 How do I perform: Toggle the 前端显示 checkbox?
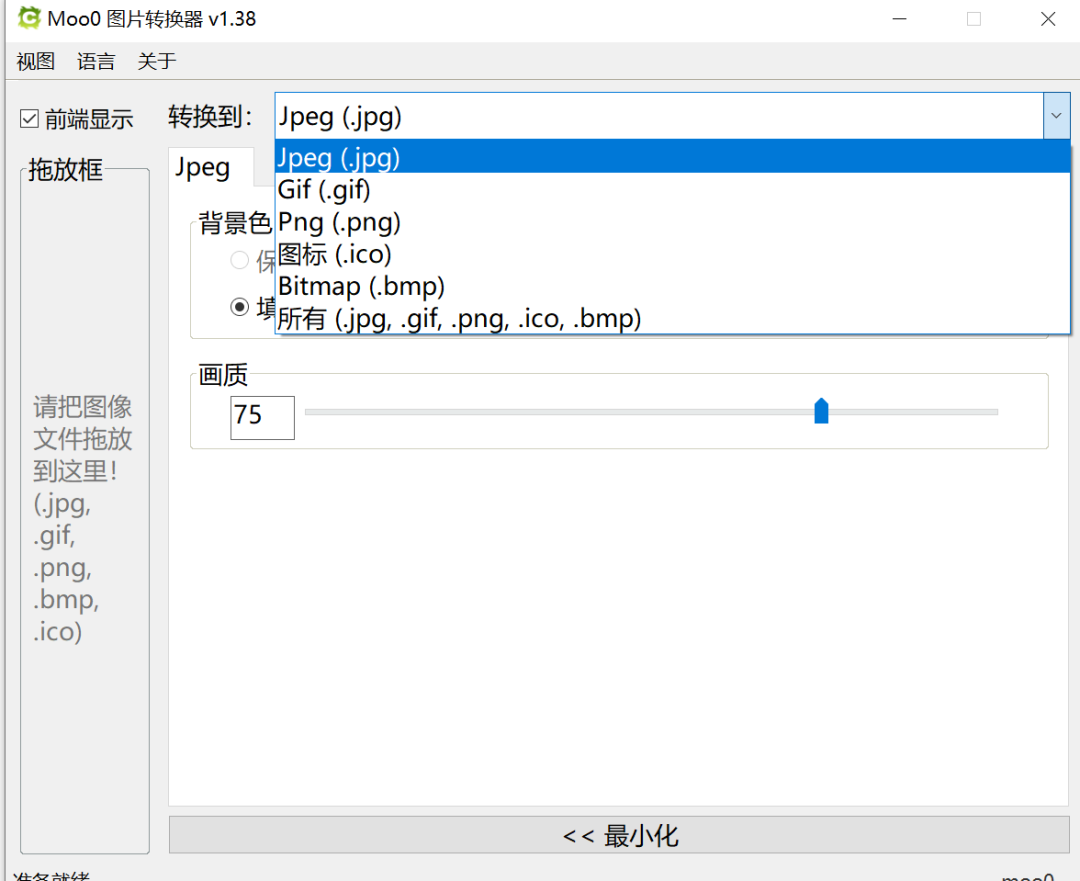(29, 118)
